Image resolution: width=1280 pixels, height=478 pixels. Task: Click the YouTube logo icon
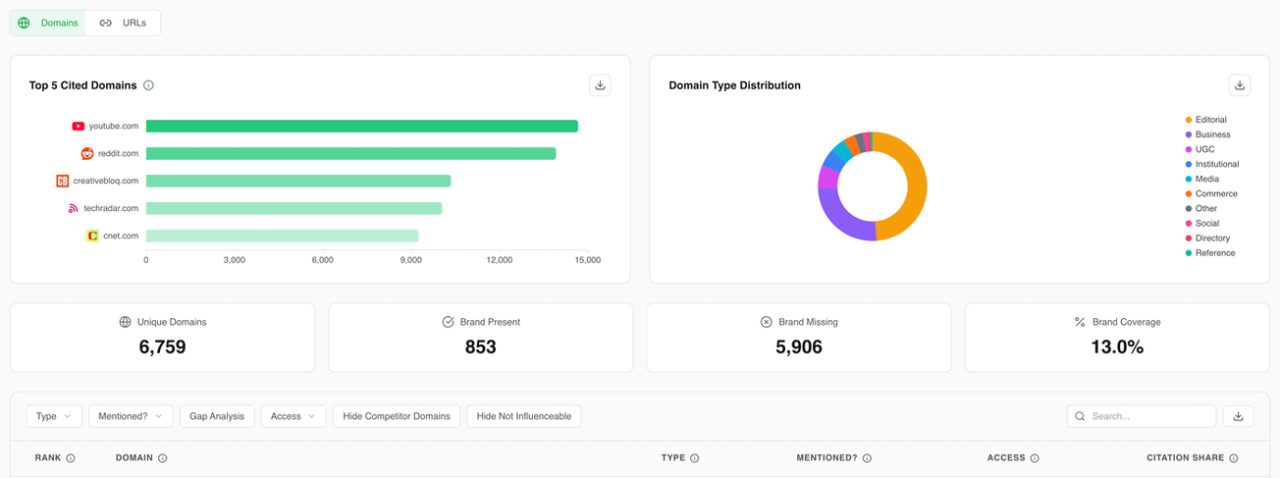tap(78, 126)
